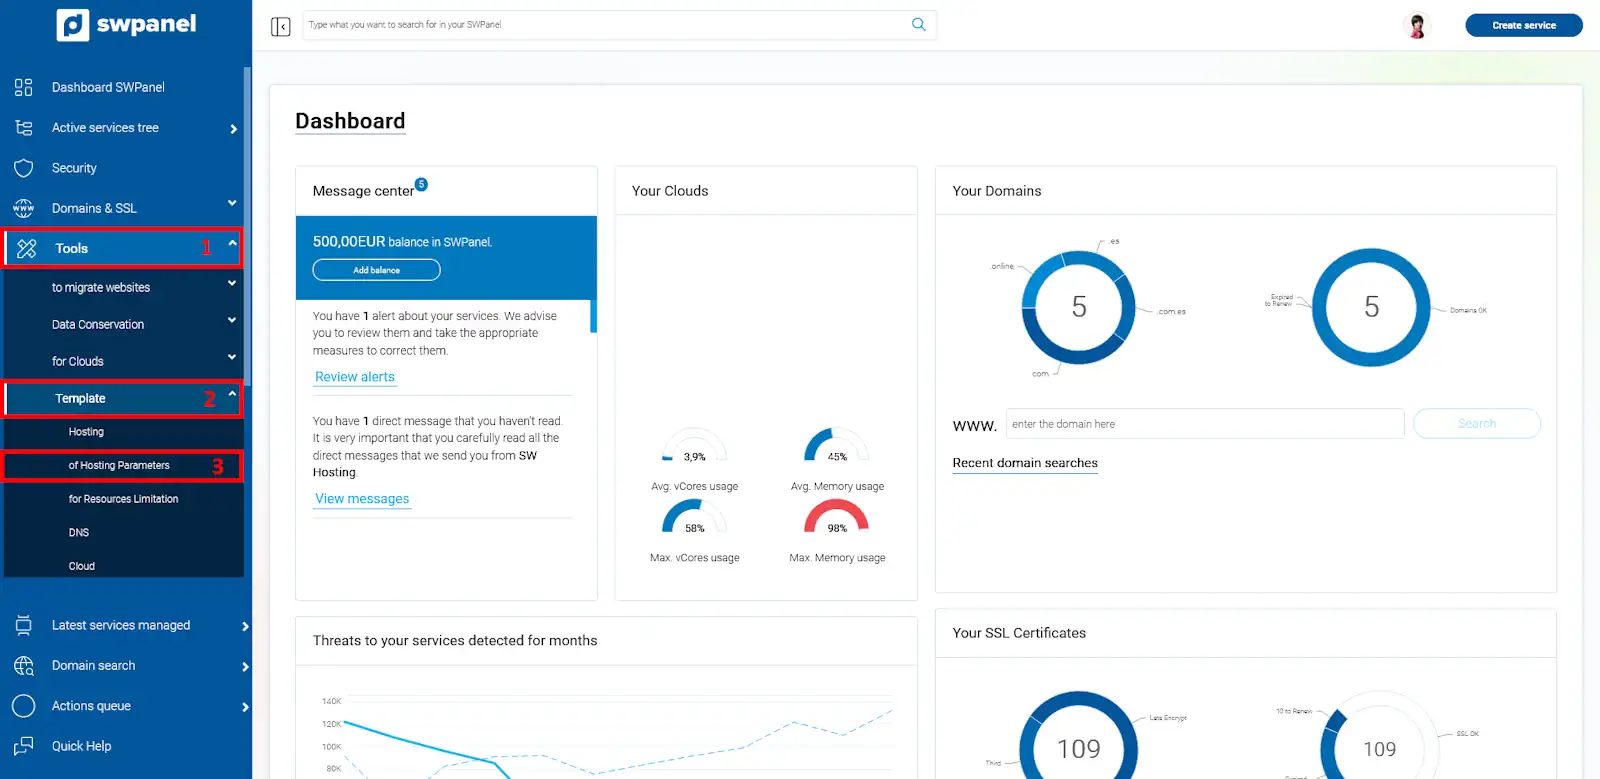The image size is (1600, 779).
Task: Click the Latest services managed icon
Action: pos(24,625)
